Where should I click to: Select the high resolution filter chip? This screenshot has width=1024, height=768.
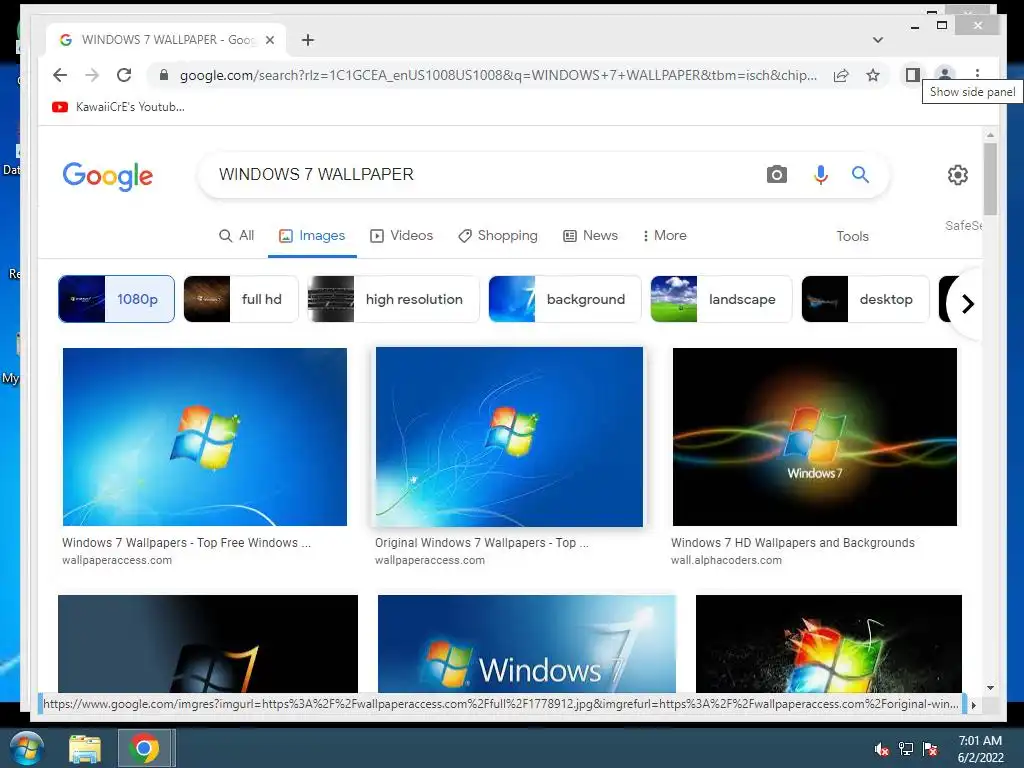click(x=393, y=299)
